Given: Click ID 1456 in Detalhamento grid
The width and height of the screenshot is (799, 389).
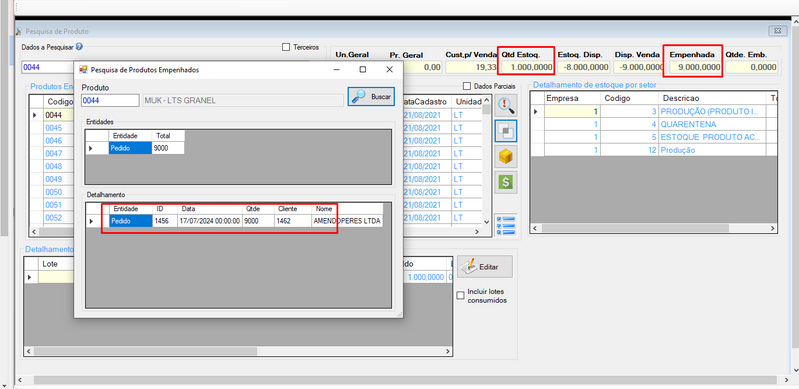Looking at the screenshot, I should coord(165,221).
